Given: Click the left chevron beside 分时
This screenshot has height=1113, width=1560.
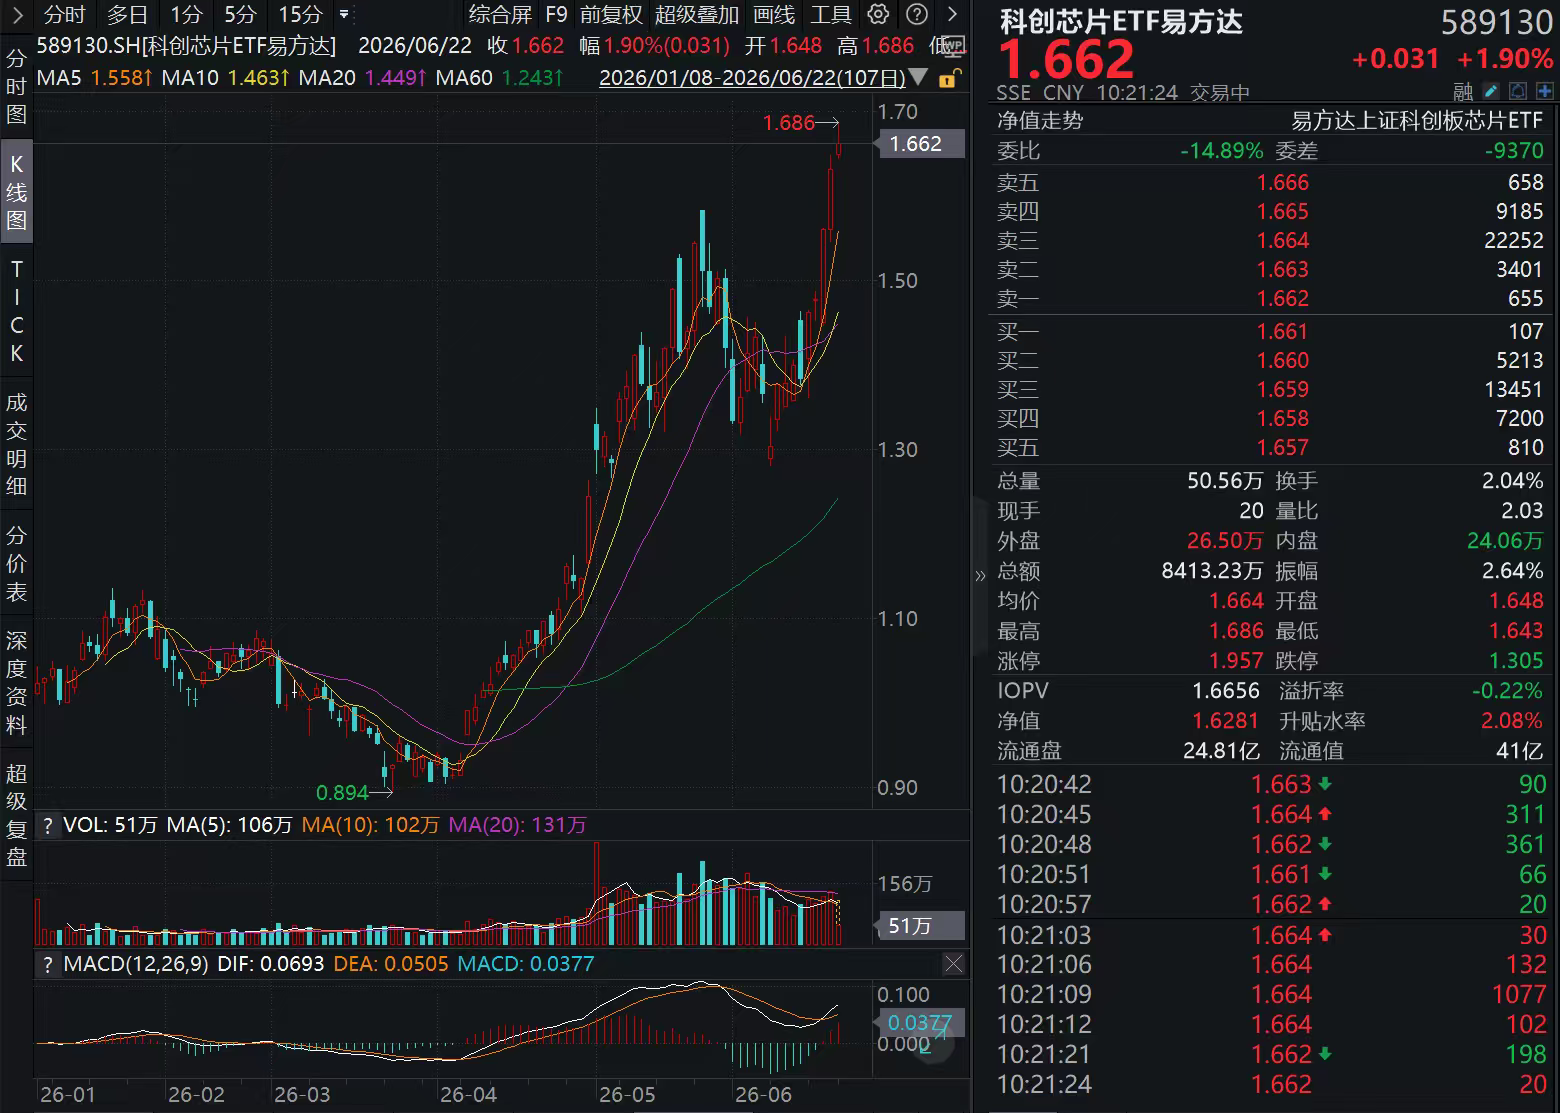Looking at the screenshot, I should point(17,14).
